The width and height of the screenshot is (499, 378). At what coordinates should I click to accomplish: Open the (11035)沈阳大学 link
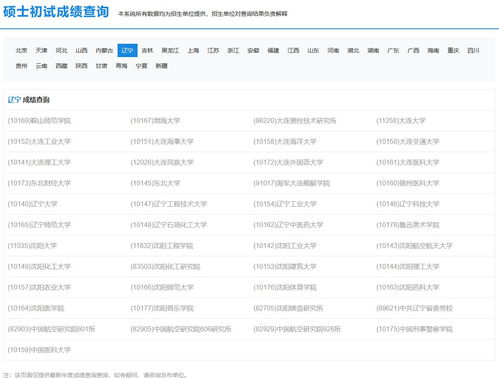(x=32, y=246)
